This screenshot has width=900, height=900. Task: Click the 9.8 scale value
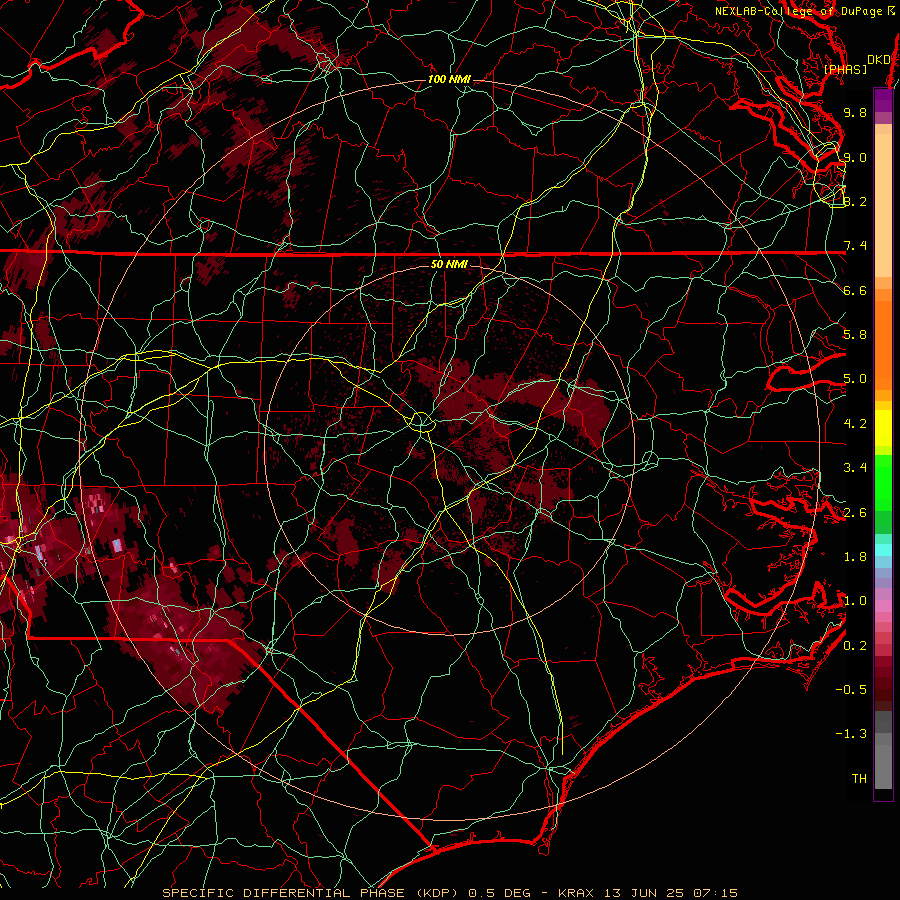855,112
